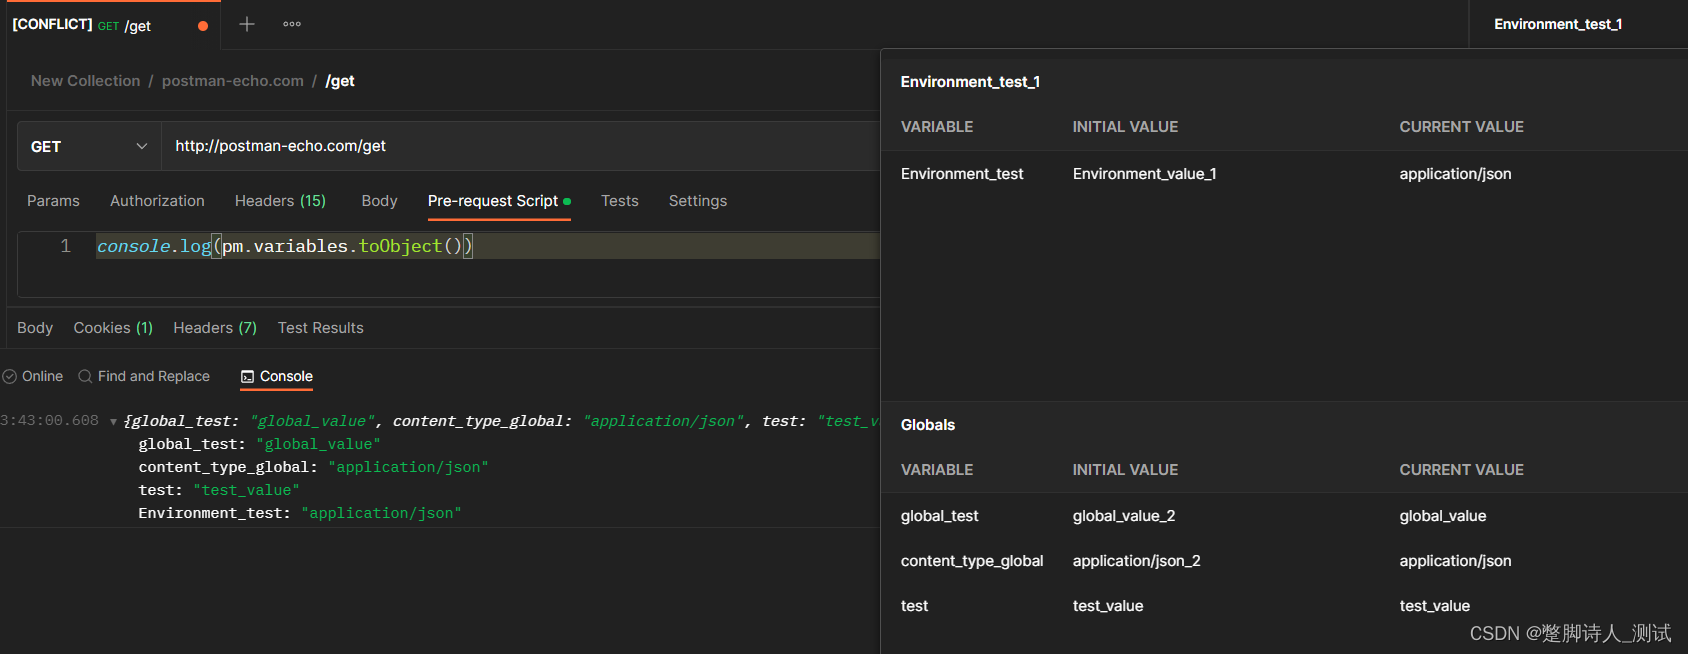The image size is (1688, 654).
Task: Open the request Body tab
Action: click(x=379, y=201)
